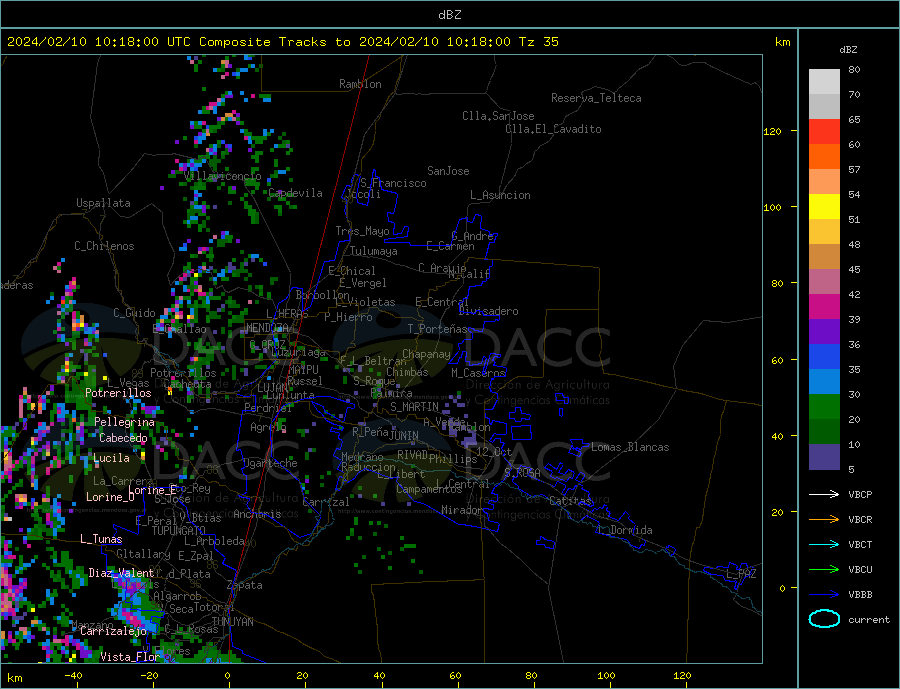Screen dimensions: 900x689
Task: Click the Reserva_Telteca label
Action: (596, 98)
